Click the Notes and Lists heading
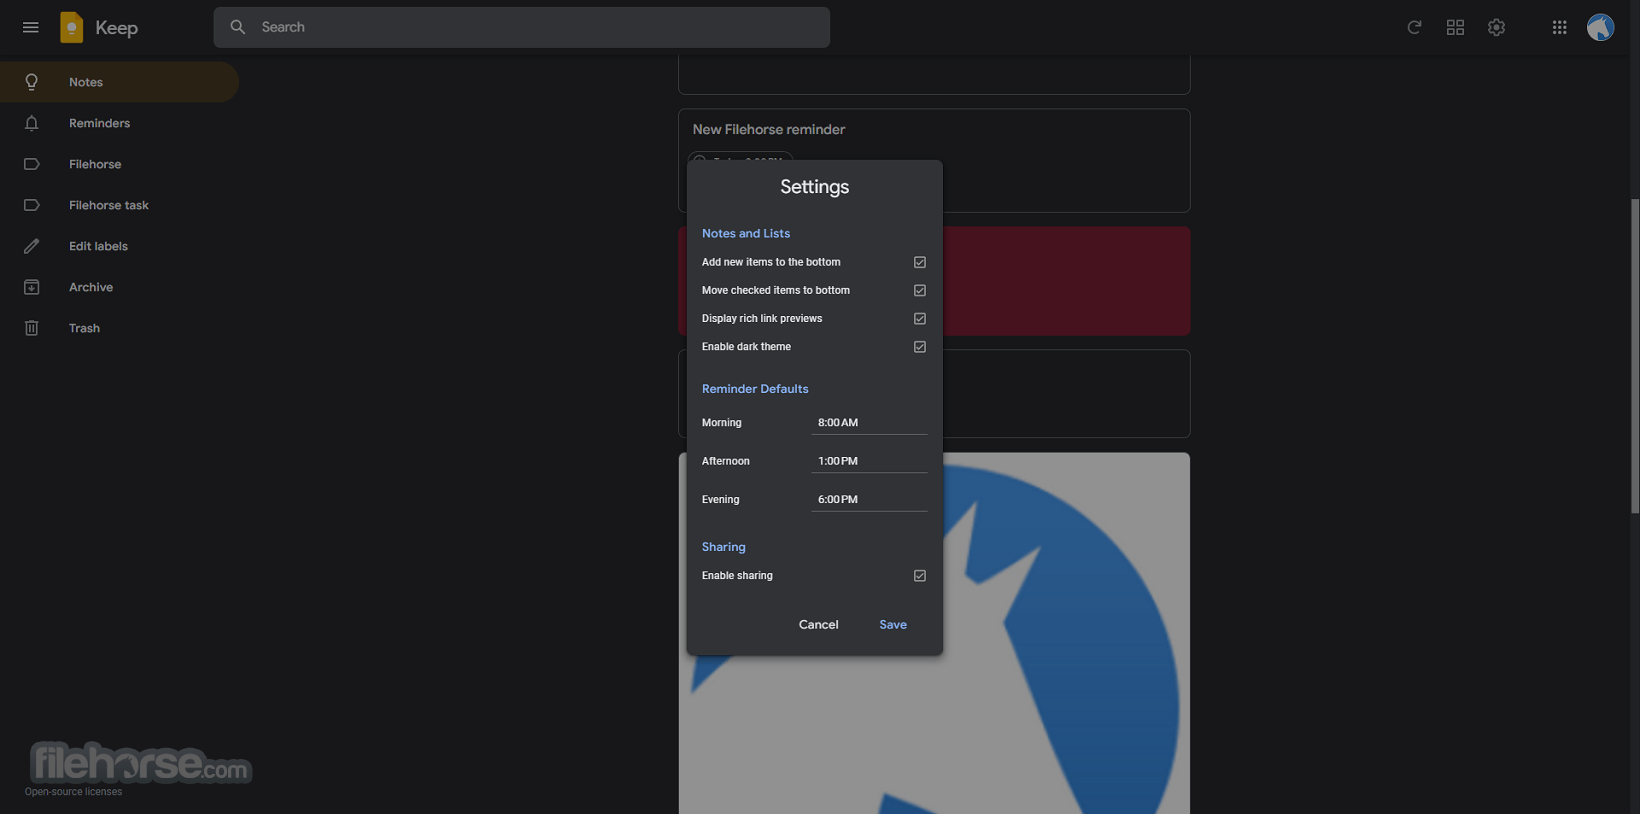The width and height of the screenshot is (1640, 814). click(746, 233)
